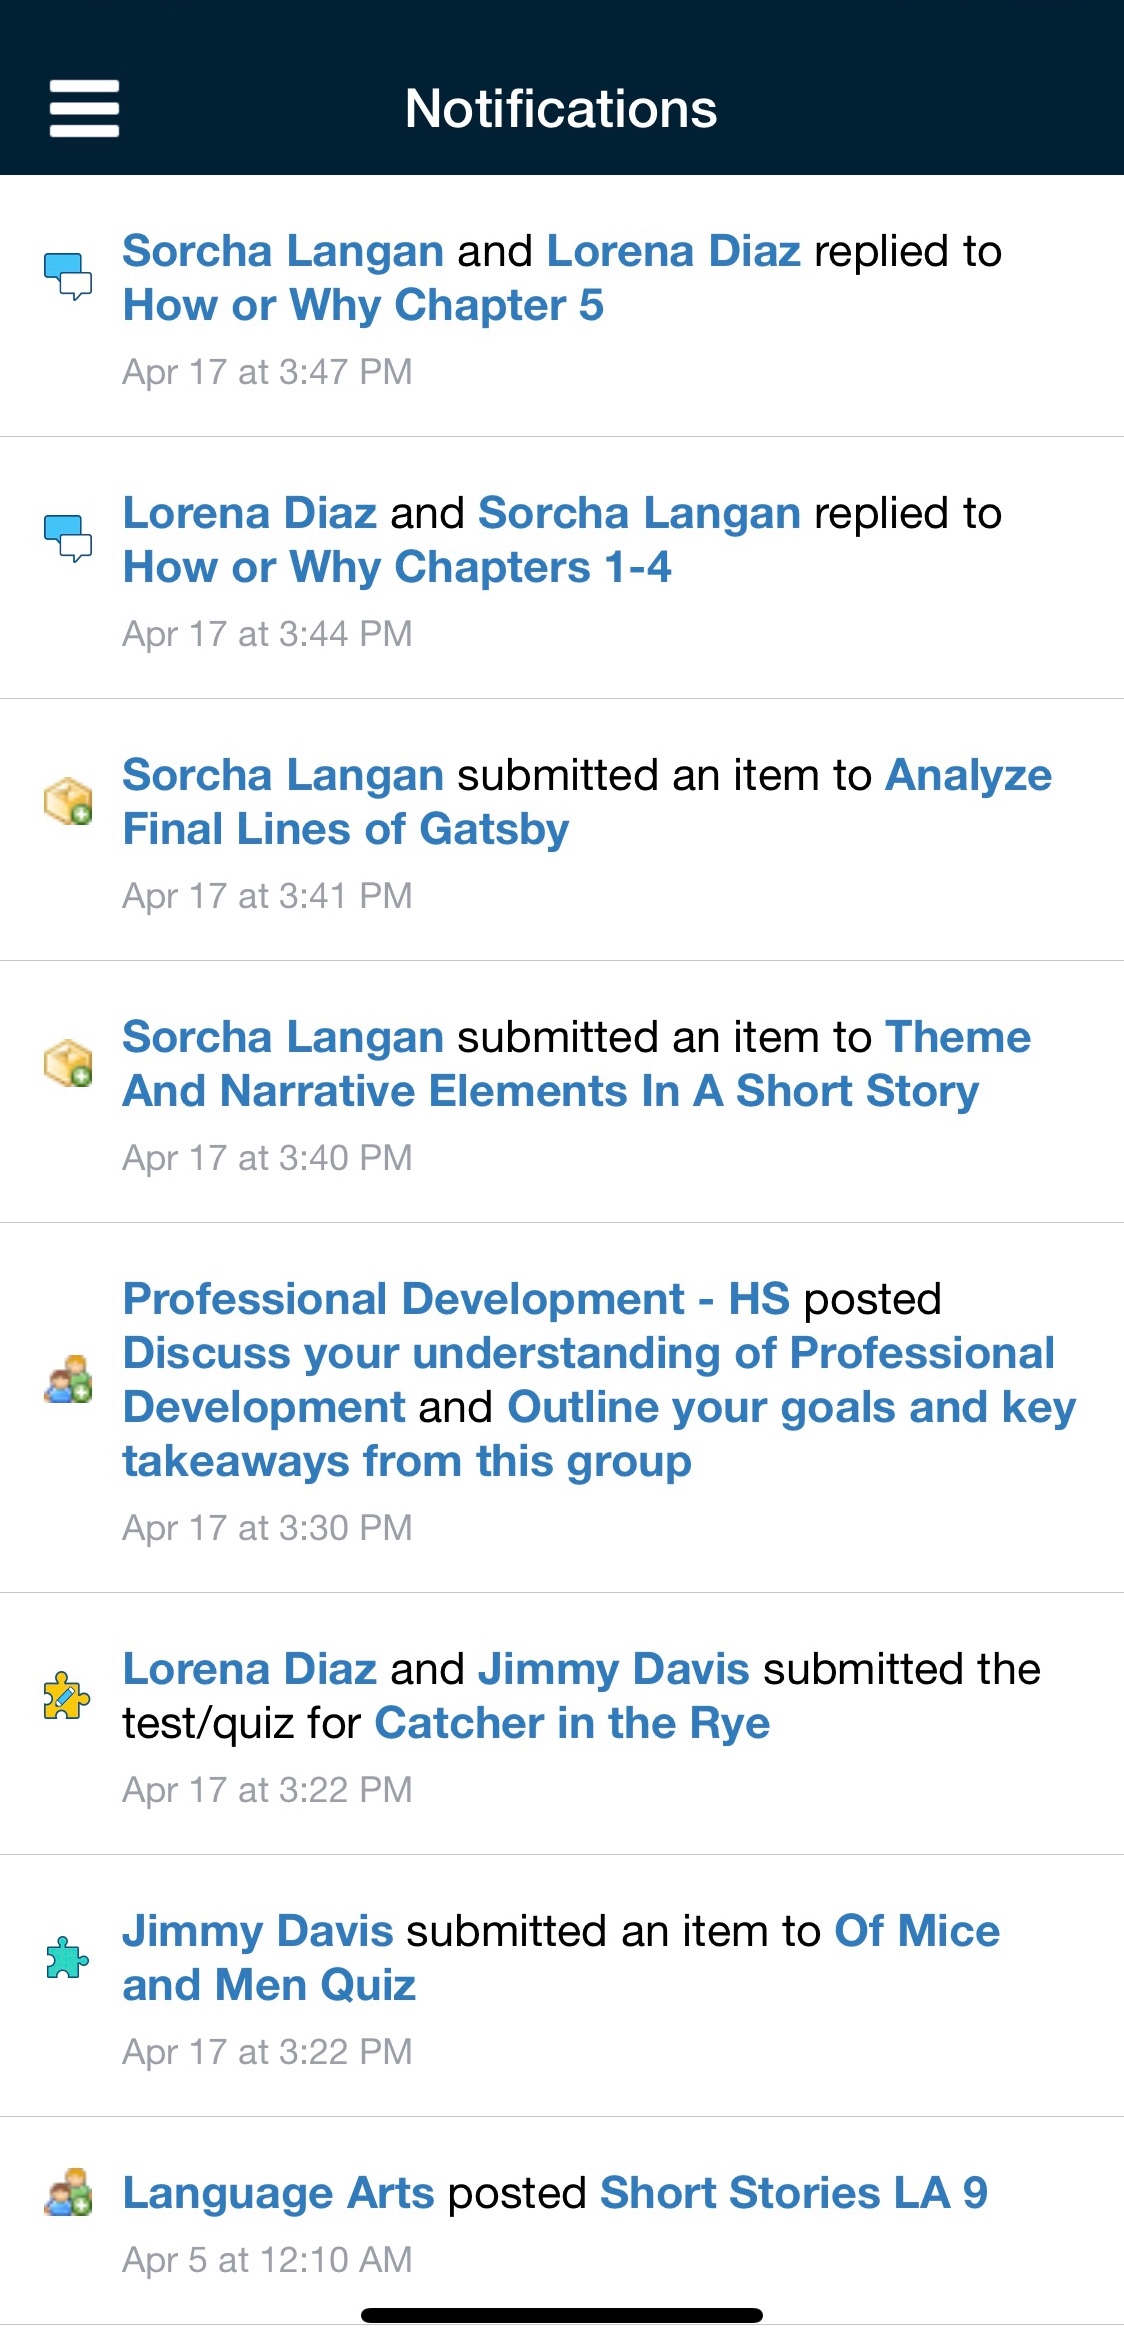This screenshot has width=1124, height=2347.
Task: Tap the group icon for Professional Development post
Action: coord(68,1380)
